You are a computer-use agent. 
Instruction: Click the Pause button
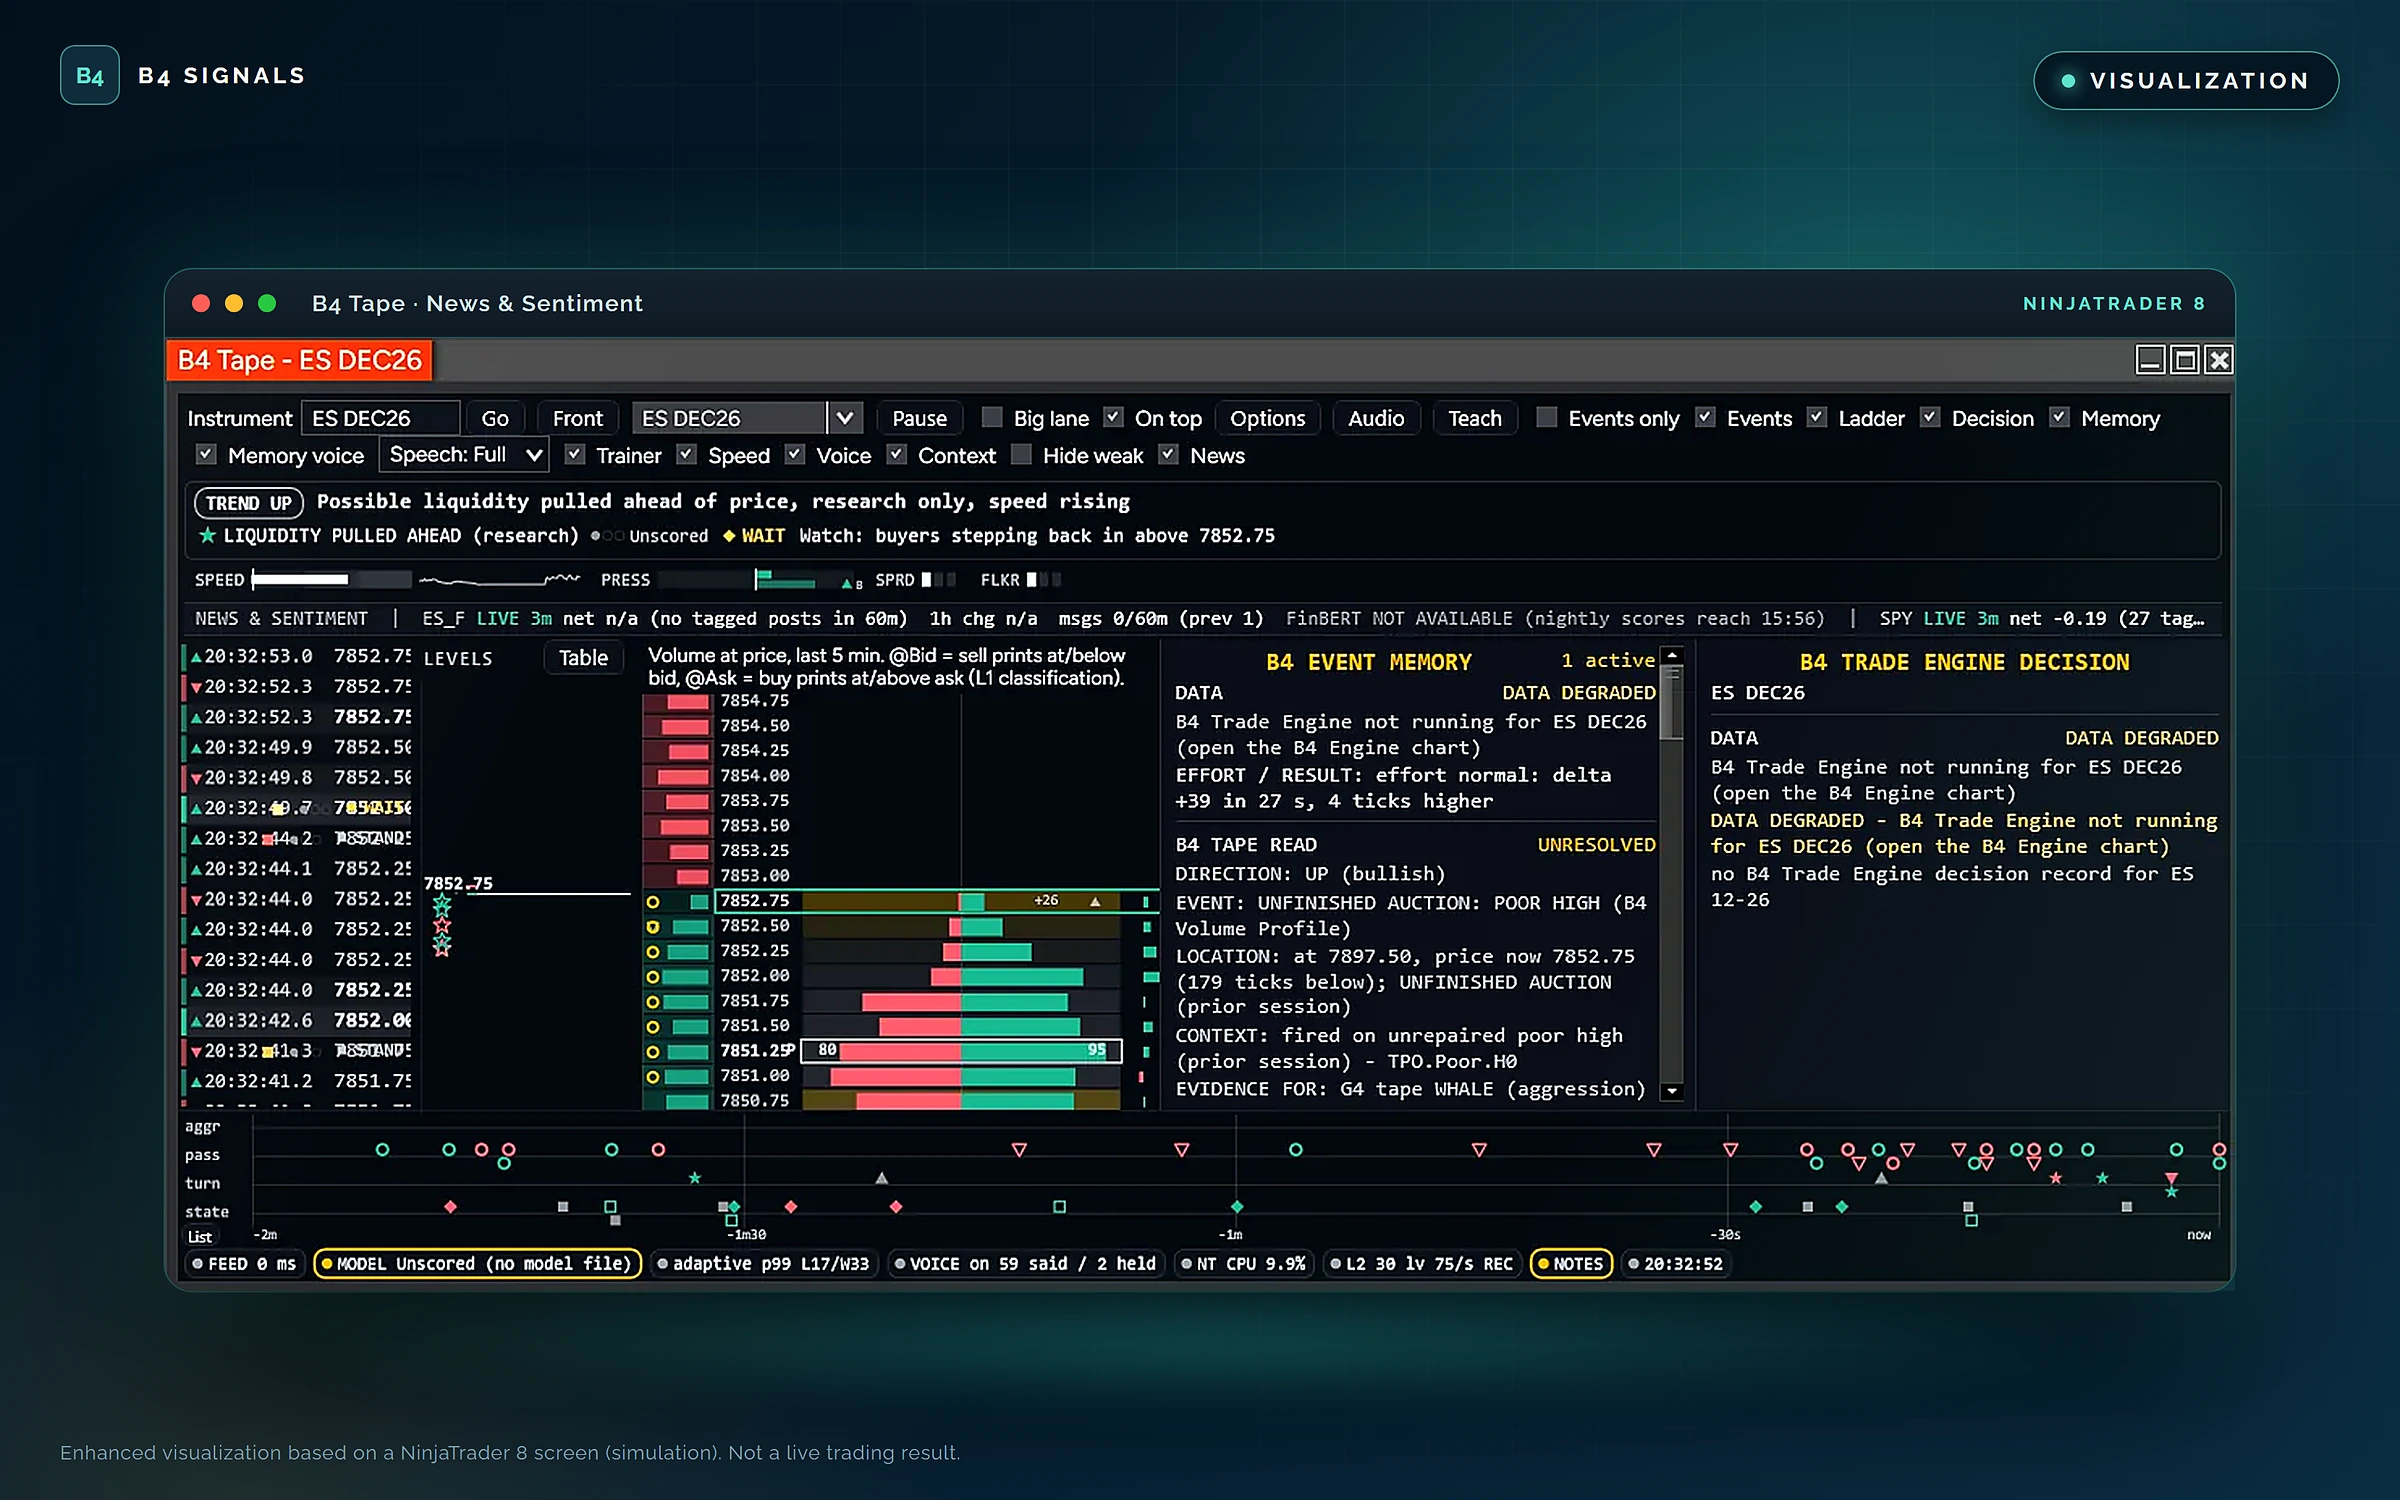[x=919, y=418]
